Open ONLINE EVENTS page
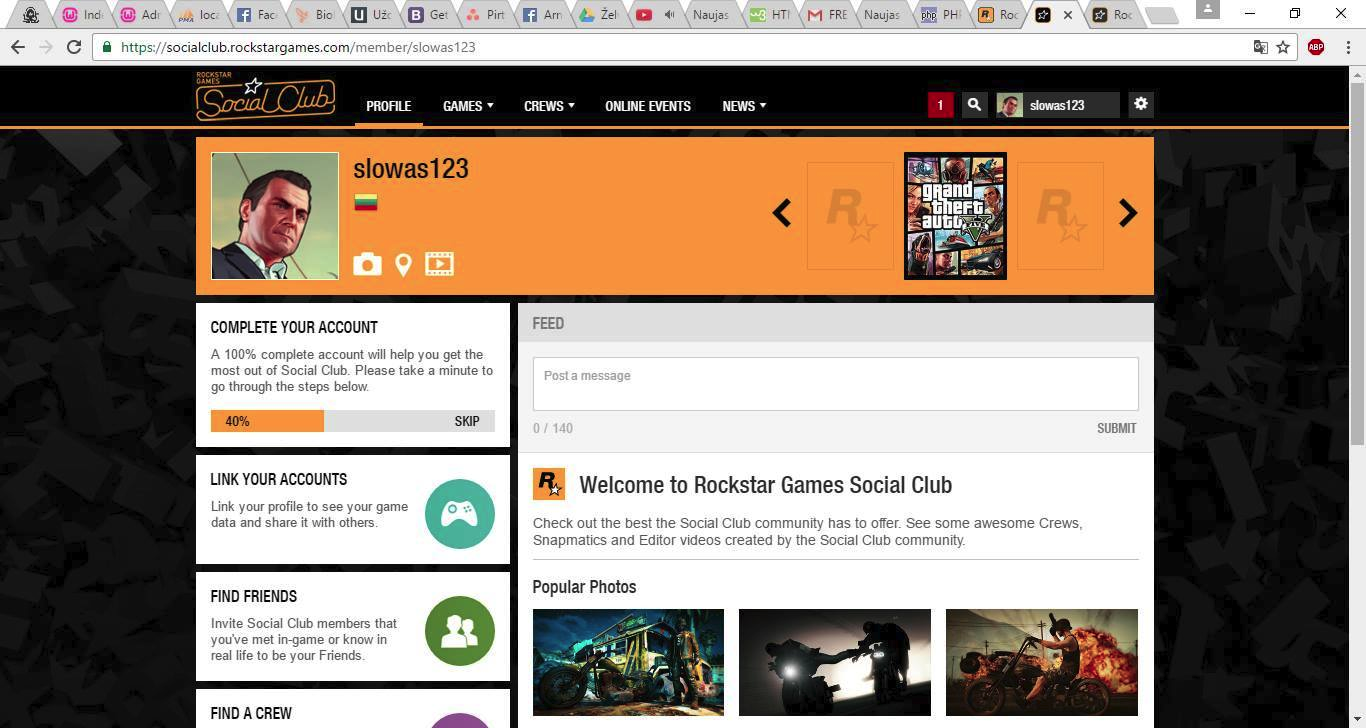1366x728 pixels. point(648,106)
